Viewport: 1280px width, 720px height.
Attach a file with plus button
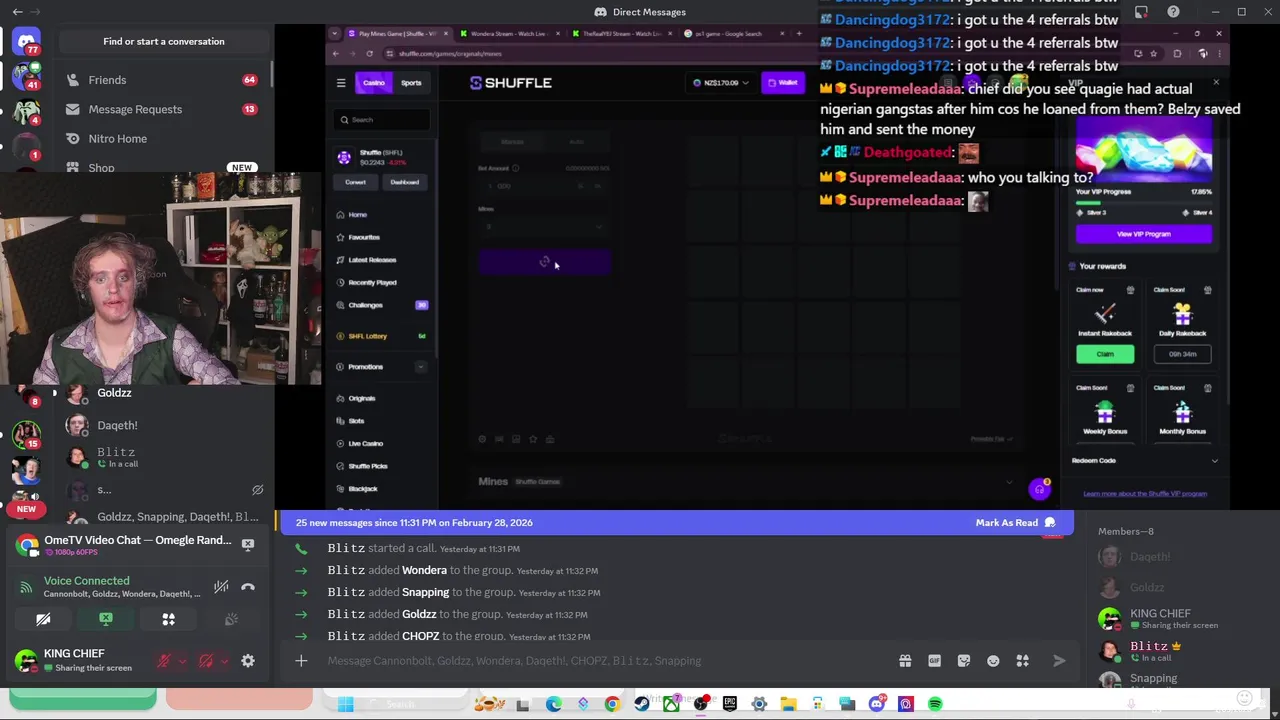301,660
